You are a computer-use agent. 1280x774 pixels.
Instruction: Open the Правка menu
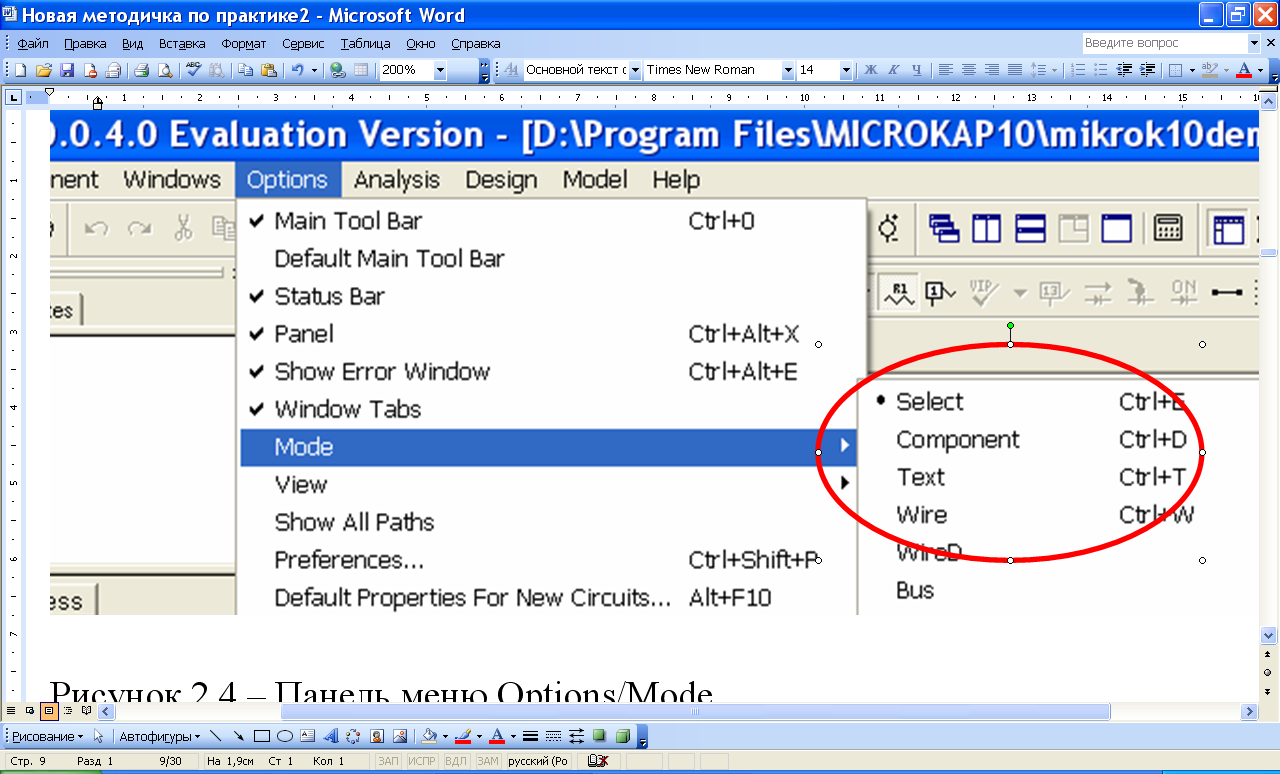coord(85,44)
